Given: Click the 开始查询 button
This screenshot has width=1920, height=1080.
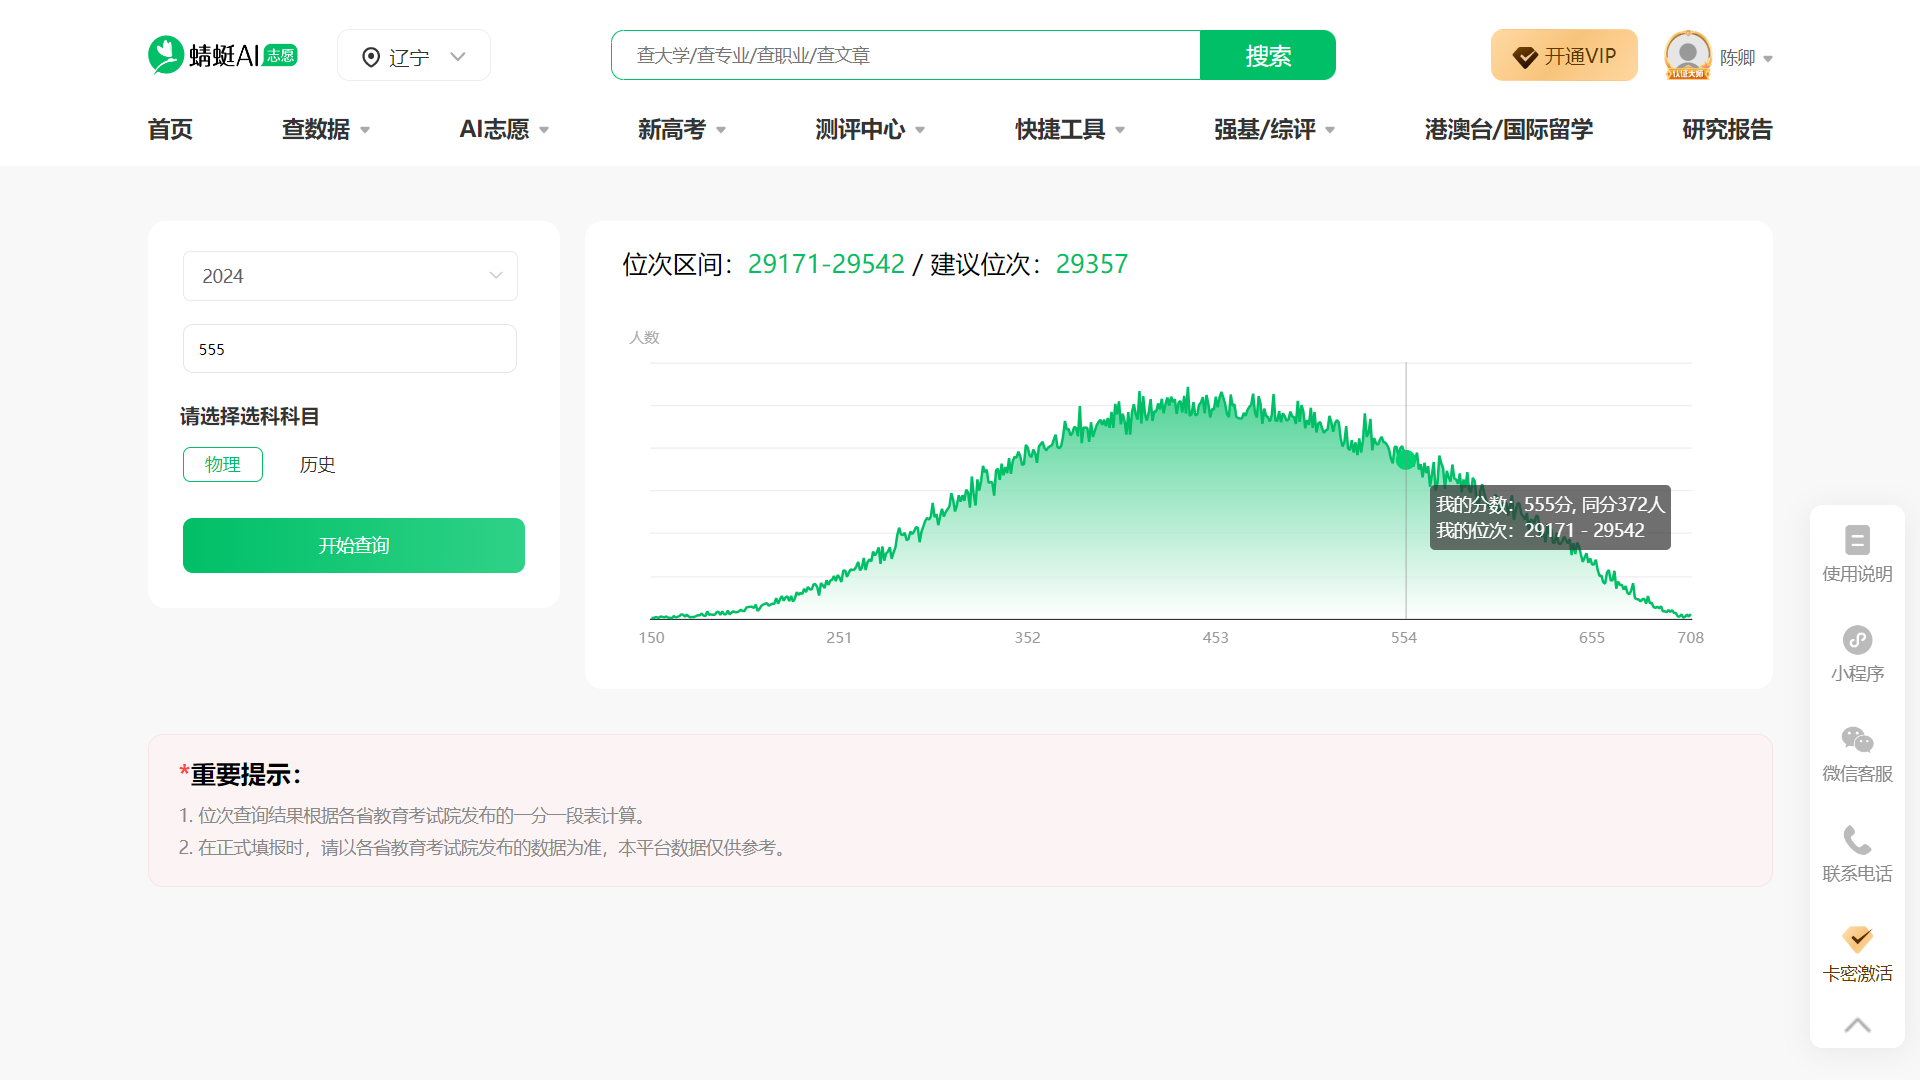Looking at the screenshot, I should click(353, 545).
